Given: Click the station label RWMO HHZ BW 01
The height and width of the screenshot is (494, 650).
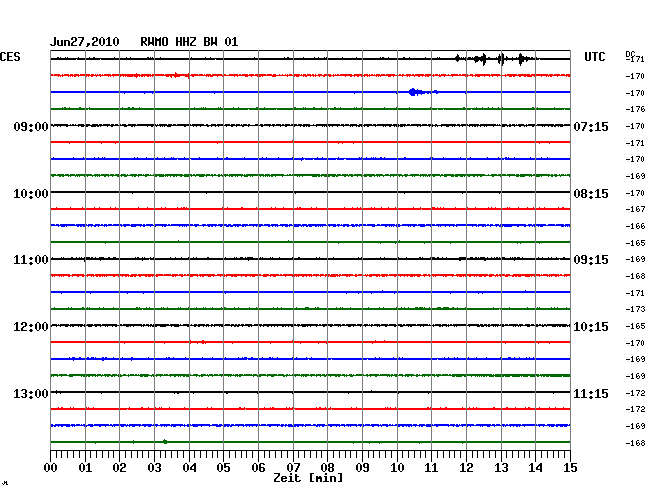Looking at the screenshot, I should [x=189, y=42].
